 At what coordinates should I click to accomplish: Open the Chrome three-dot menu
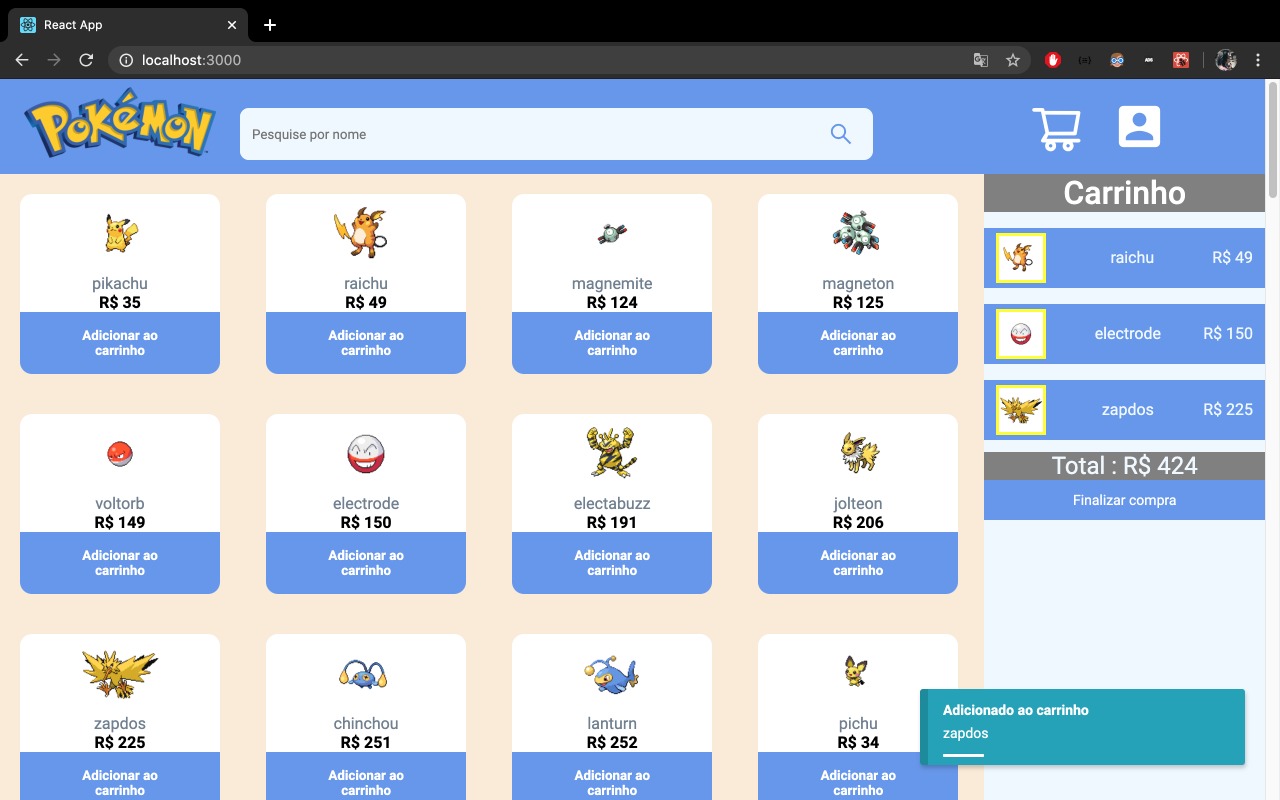pos(1258,60)
